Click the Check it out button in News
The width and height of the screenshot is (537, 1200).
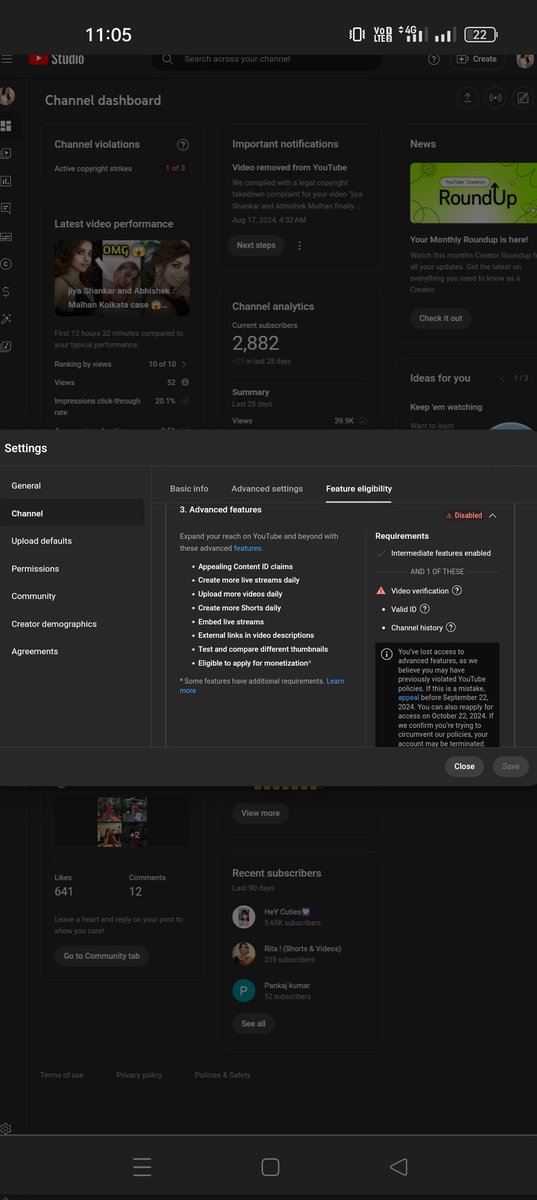(441, 318)
